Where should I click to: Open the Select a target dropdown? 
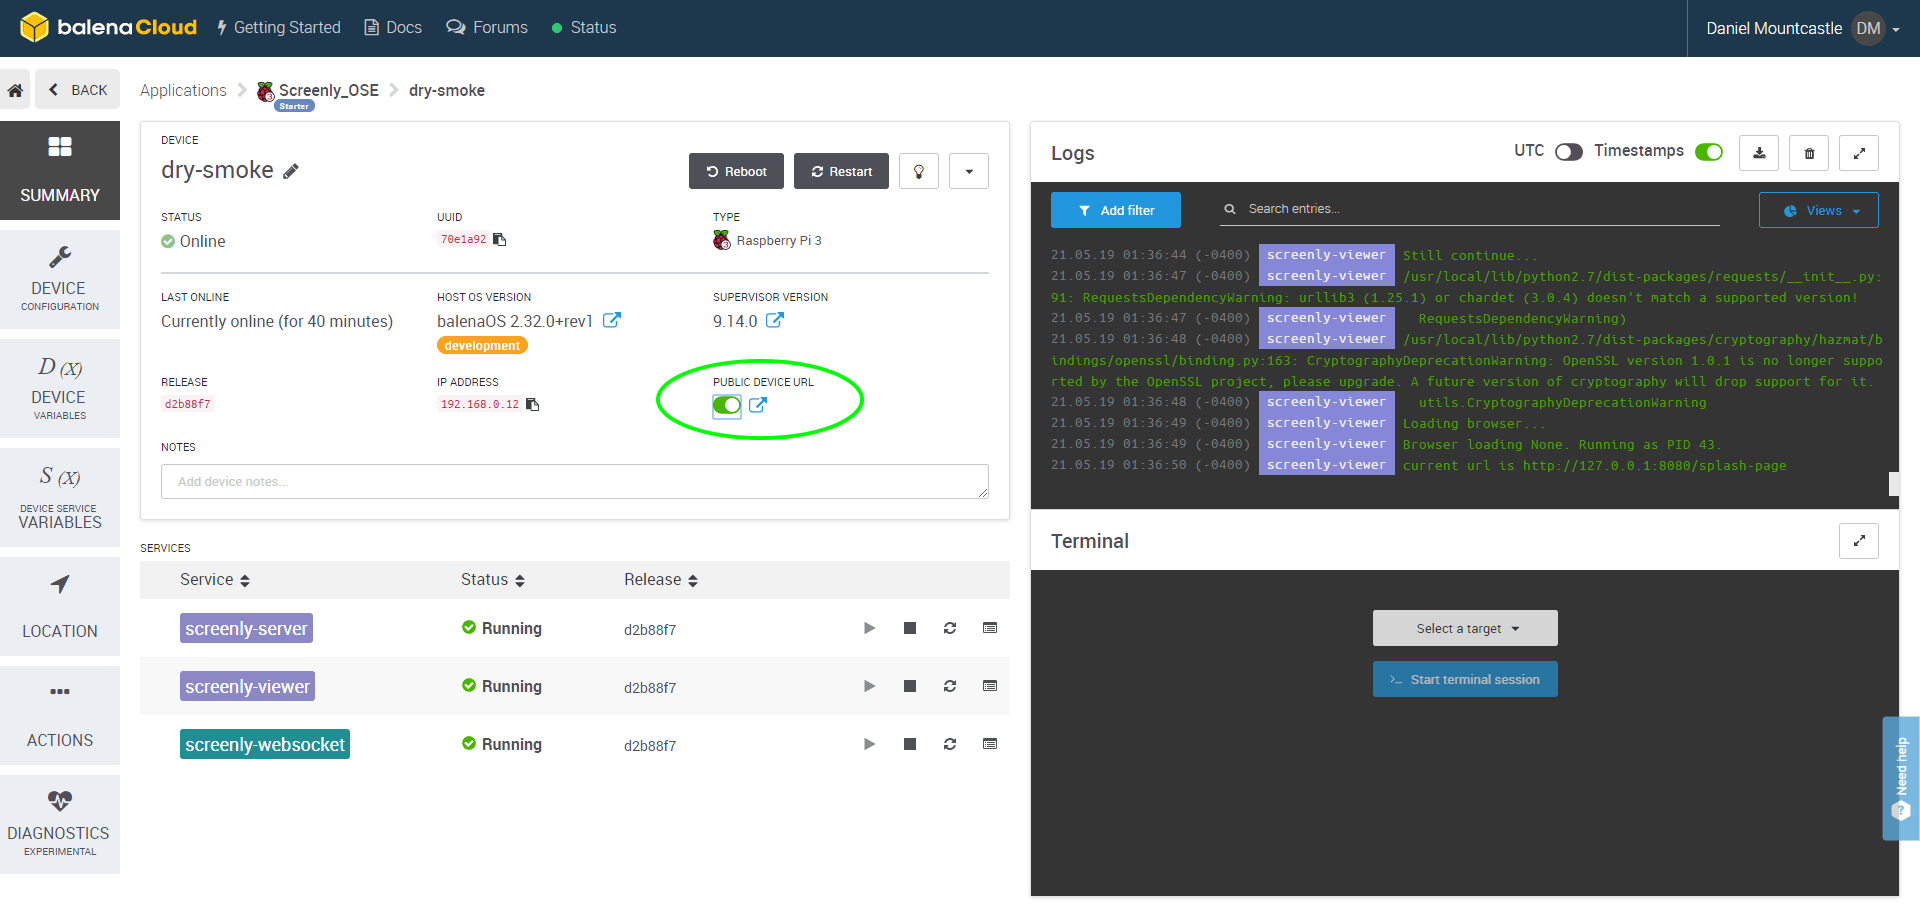(1465, 628)
